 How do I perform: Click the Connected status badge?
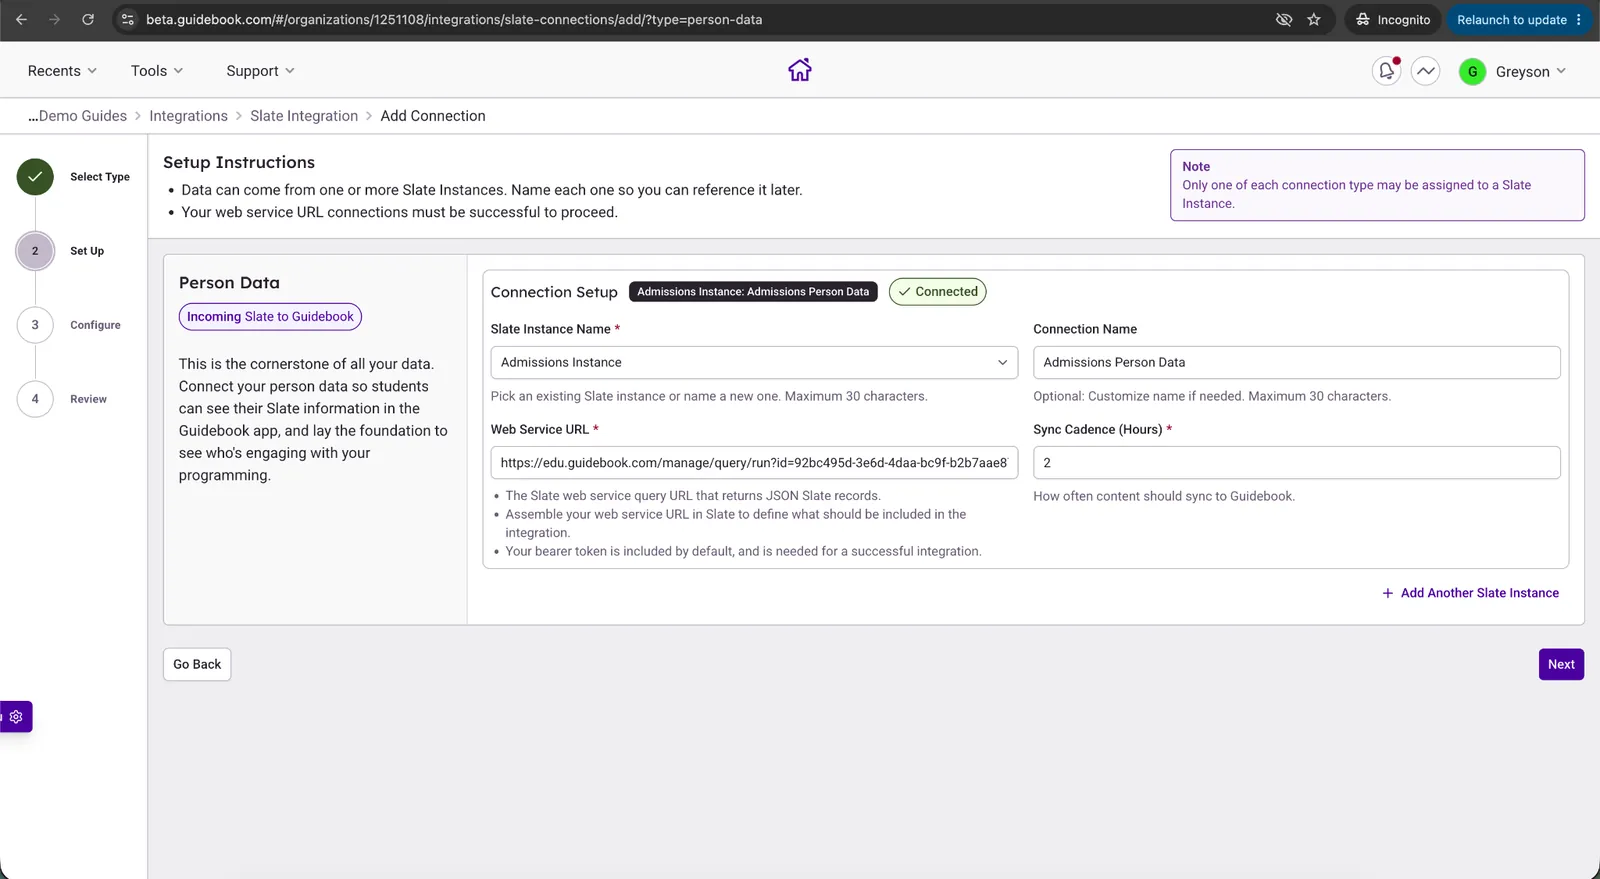point(938,292)
